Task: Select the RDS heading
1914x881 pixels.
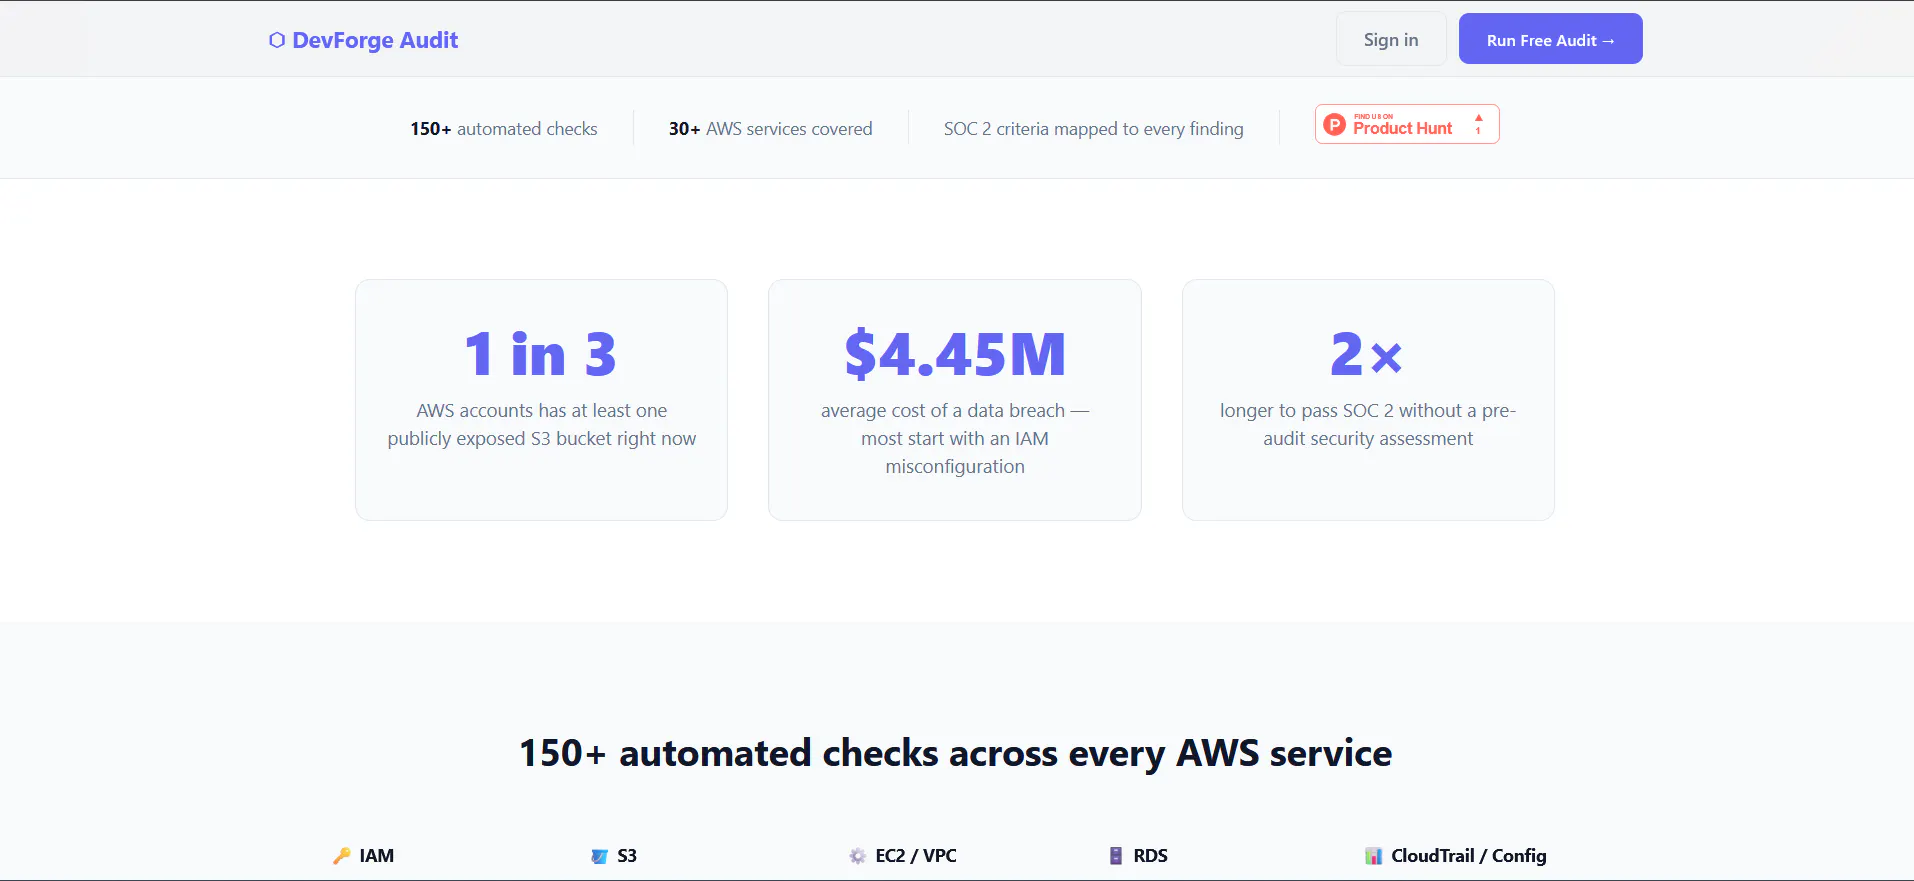Action: tap(1151, 856)
